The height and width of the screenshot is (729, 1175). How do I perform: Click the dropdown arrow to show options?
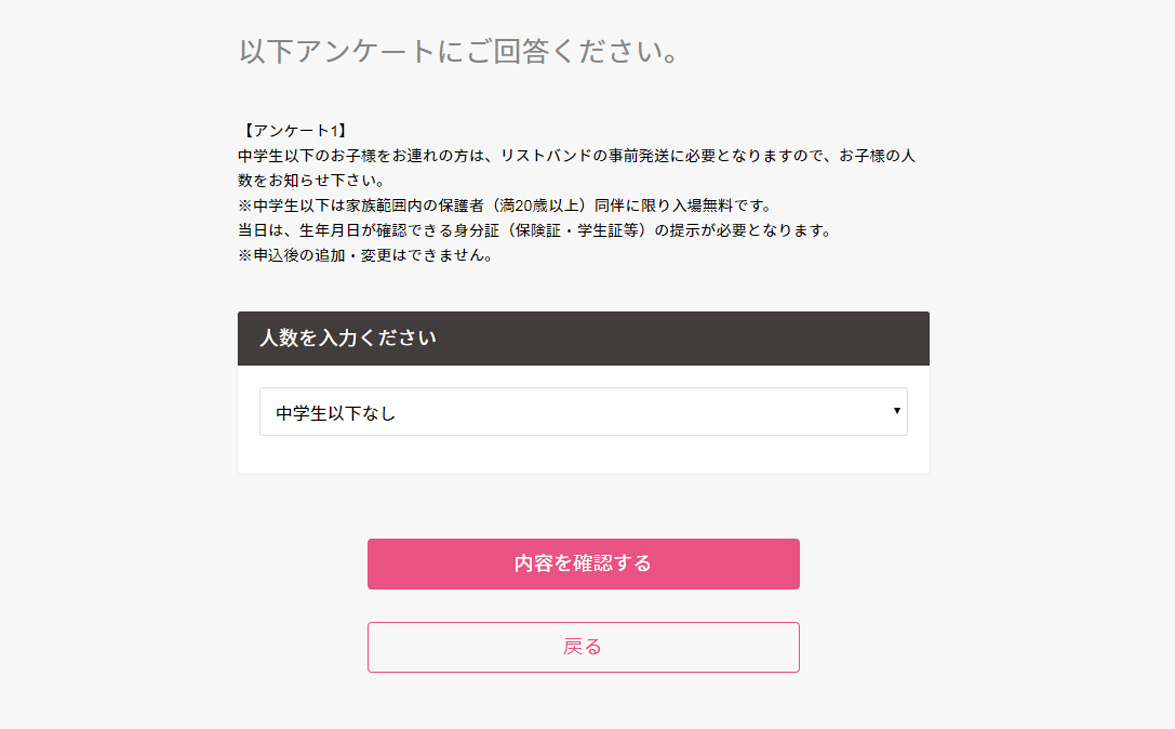[x=897, y=410]
